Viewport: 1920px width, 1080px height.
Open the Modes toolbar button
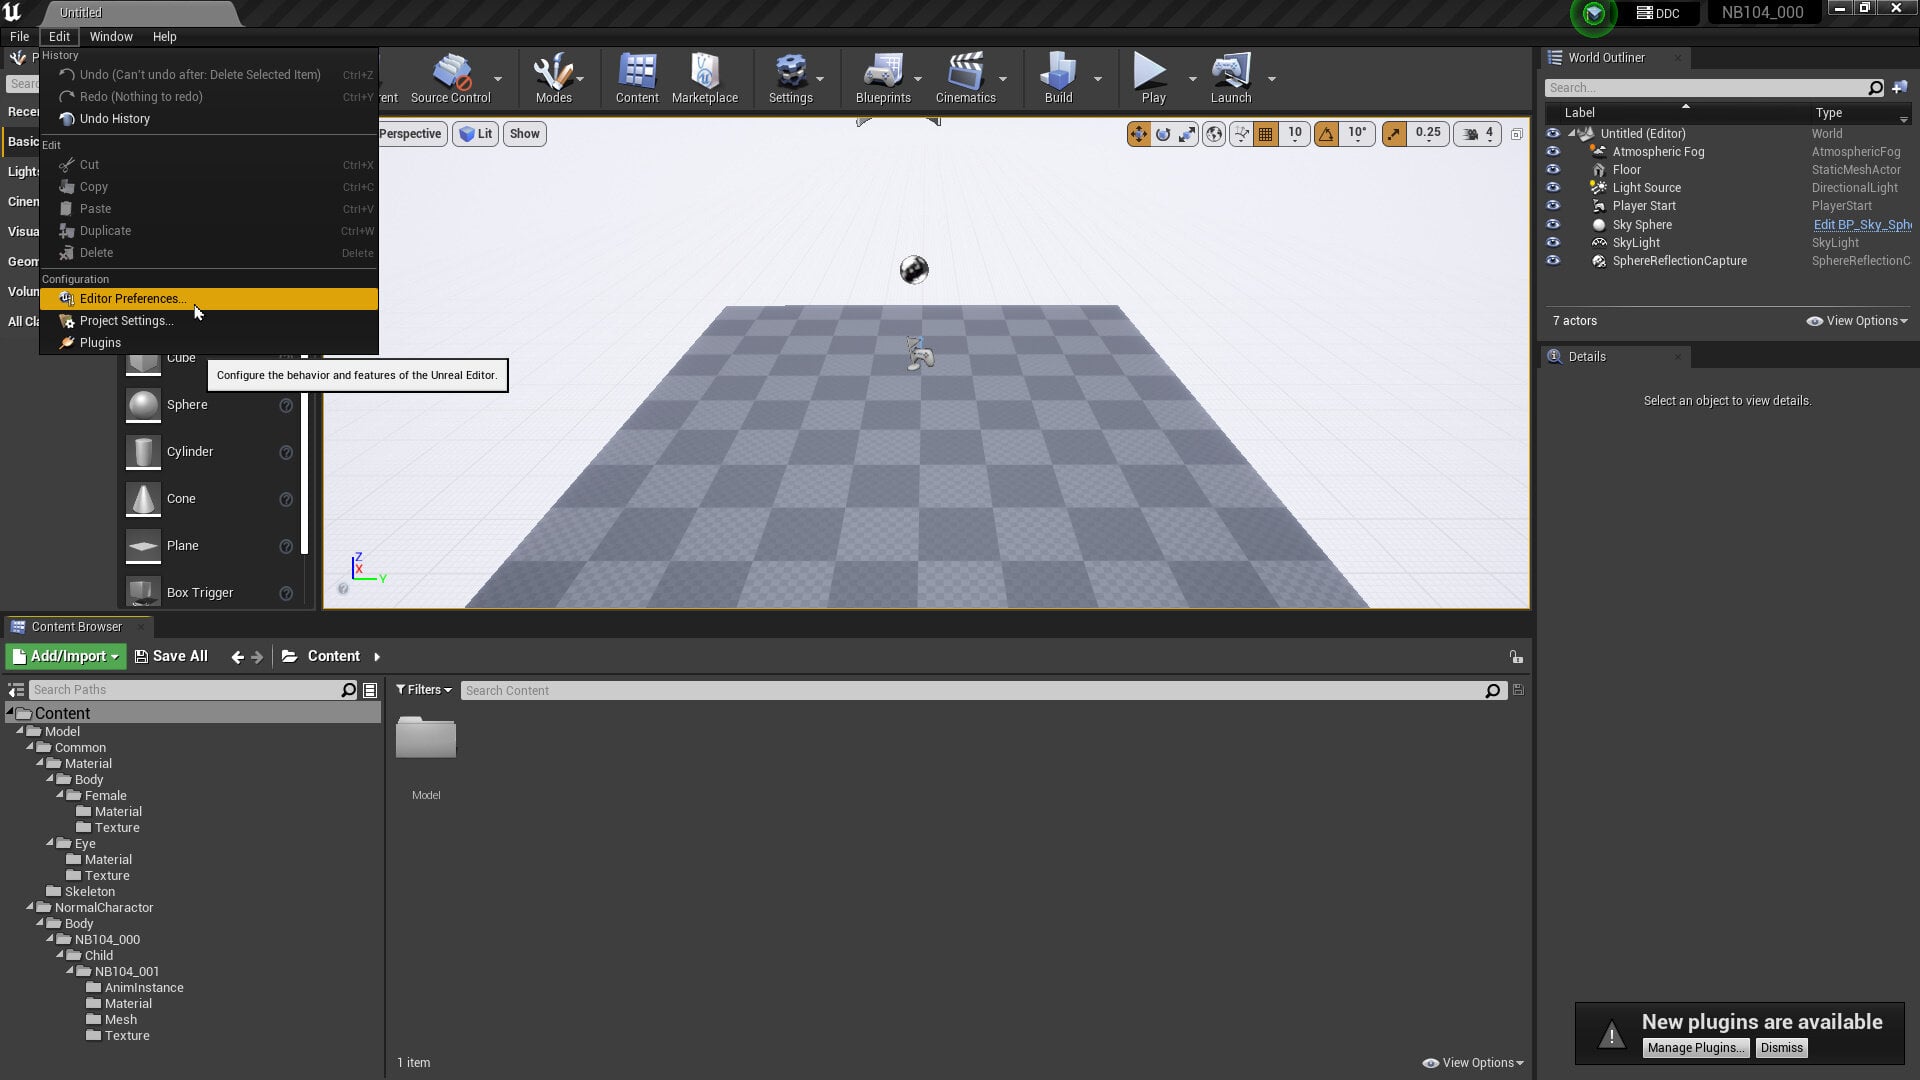click(x=553, y=78)
